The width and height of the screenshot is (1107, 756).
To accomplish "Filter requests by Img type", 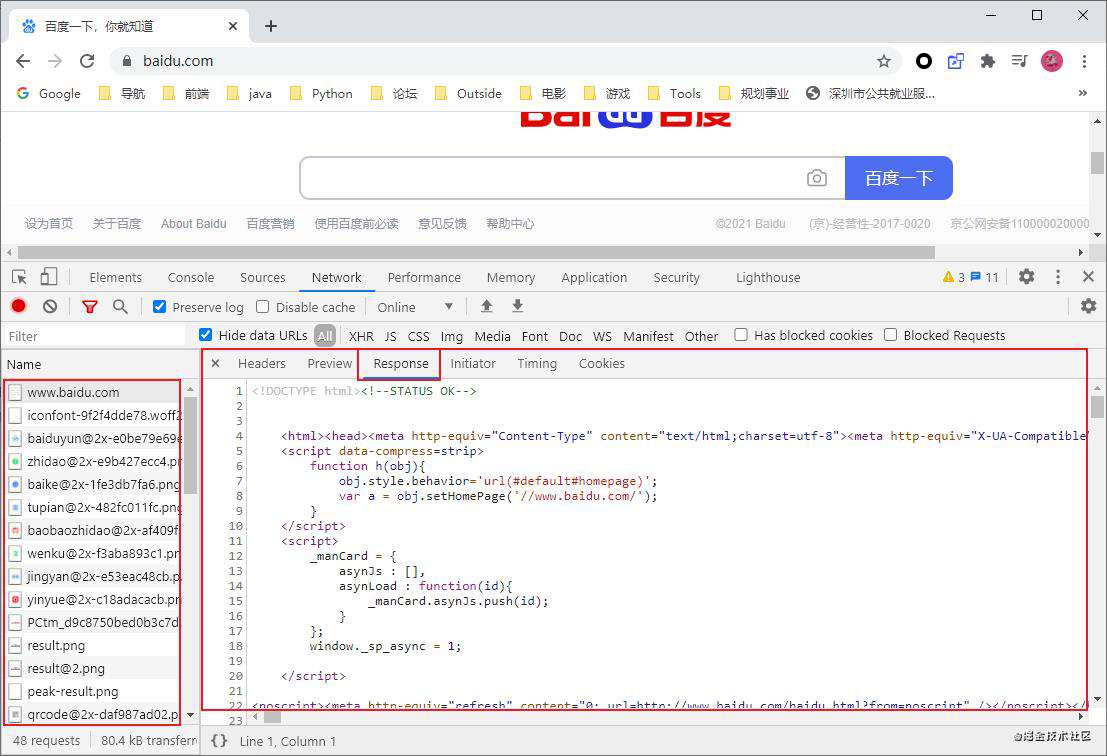I will (452, 337).
